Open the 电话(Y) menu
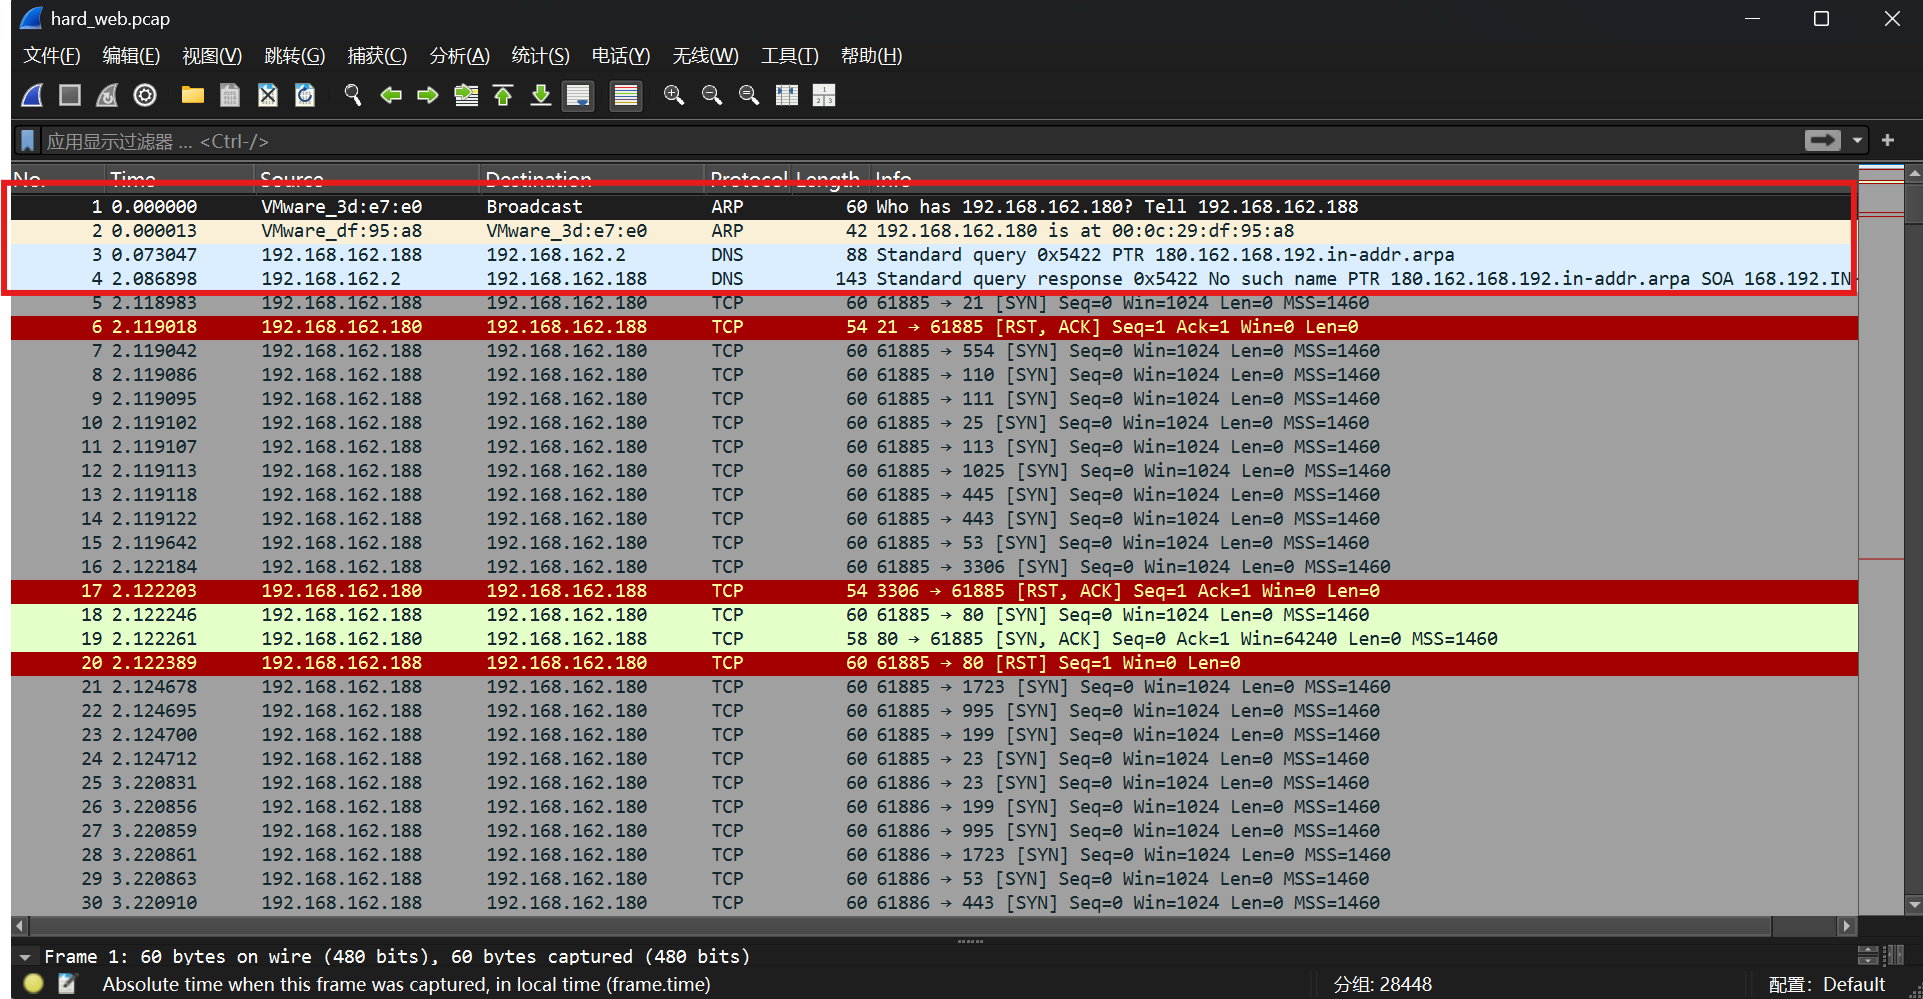Screen dimensions: 1923x999 tap(621, 56)
